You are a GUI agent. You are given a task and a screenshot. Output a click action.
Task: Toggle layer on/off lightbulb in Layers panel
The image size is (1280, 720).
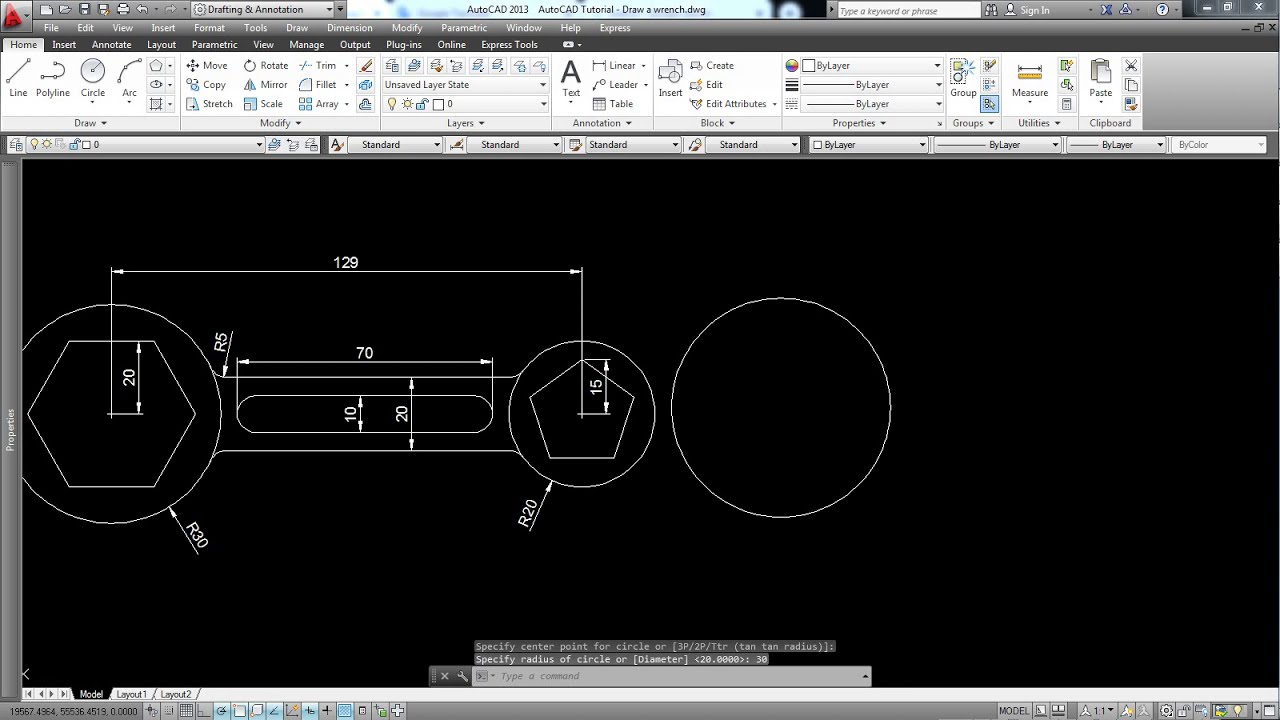tap(391, 104)
